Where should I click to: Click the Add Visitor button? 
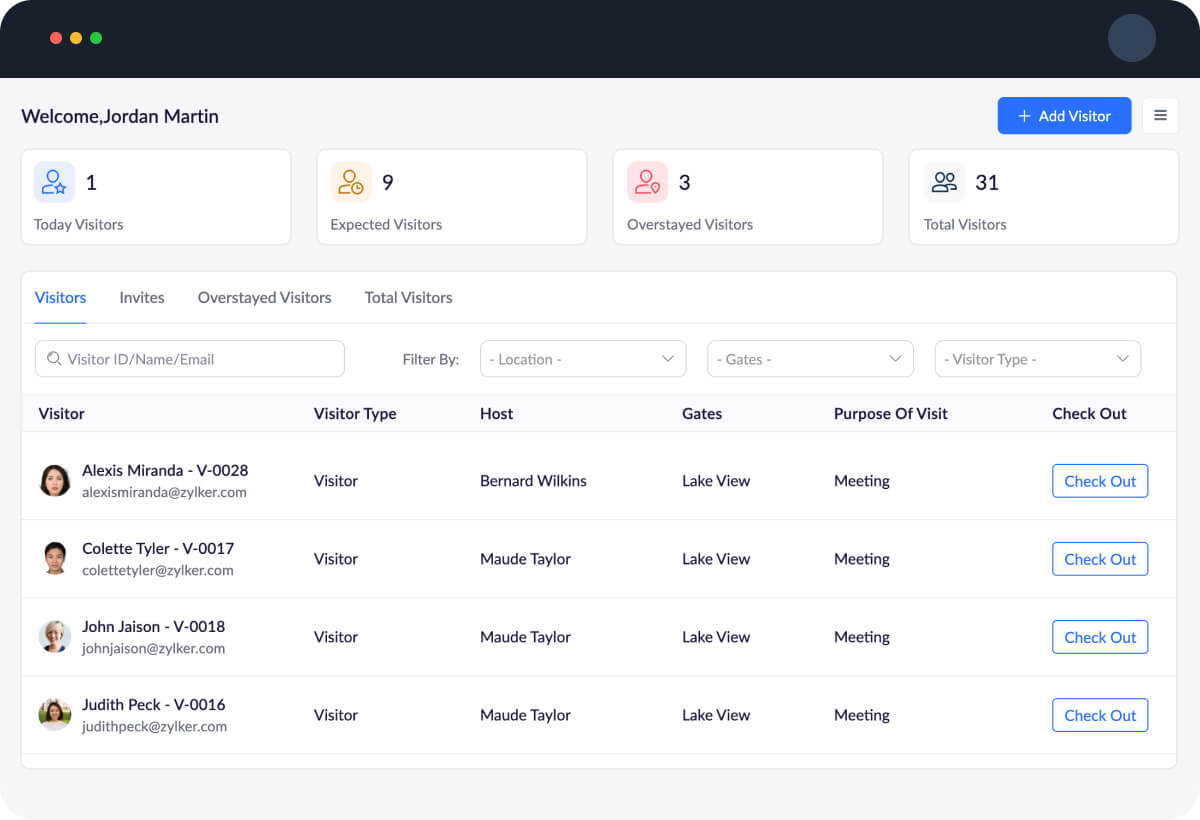pyautogui.click(x=1064, y=116)
